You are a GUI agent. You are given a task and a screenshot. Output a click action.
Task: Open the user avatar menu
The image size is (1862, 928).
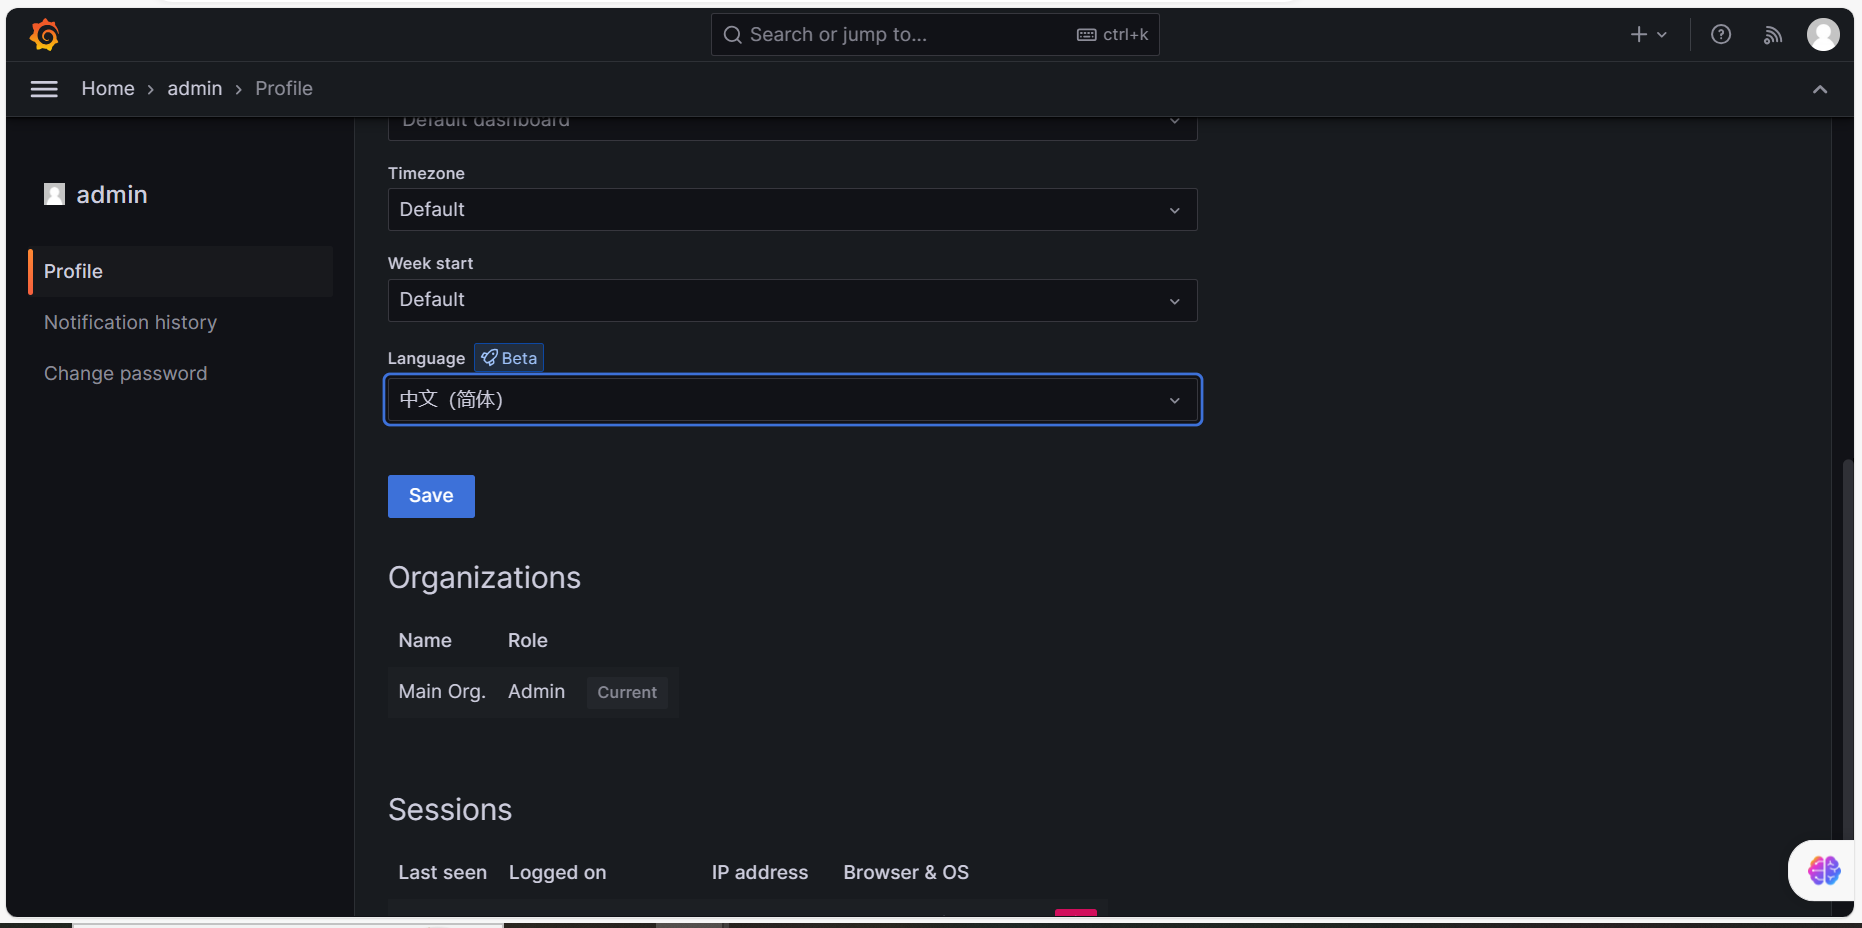(x=1823, y=35)
